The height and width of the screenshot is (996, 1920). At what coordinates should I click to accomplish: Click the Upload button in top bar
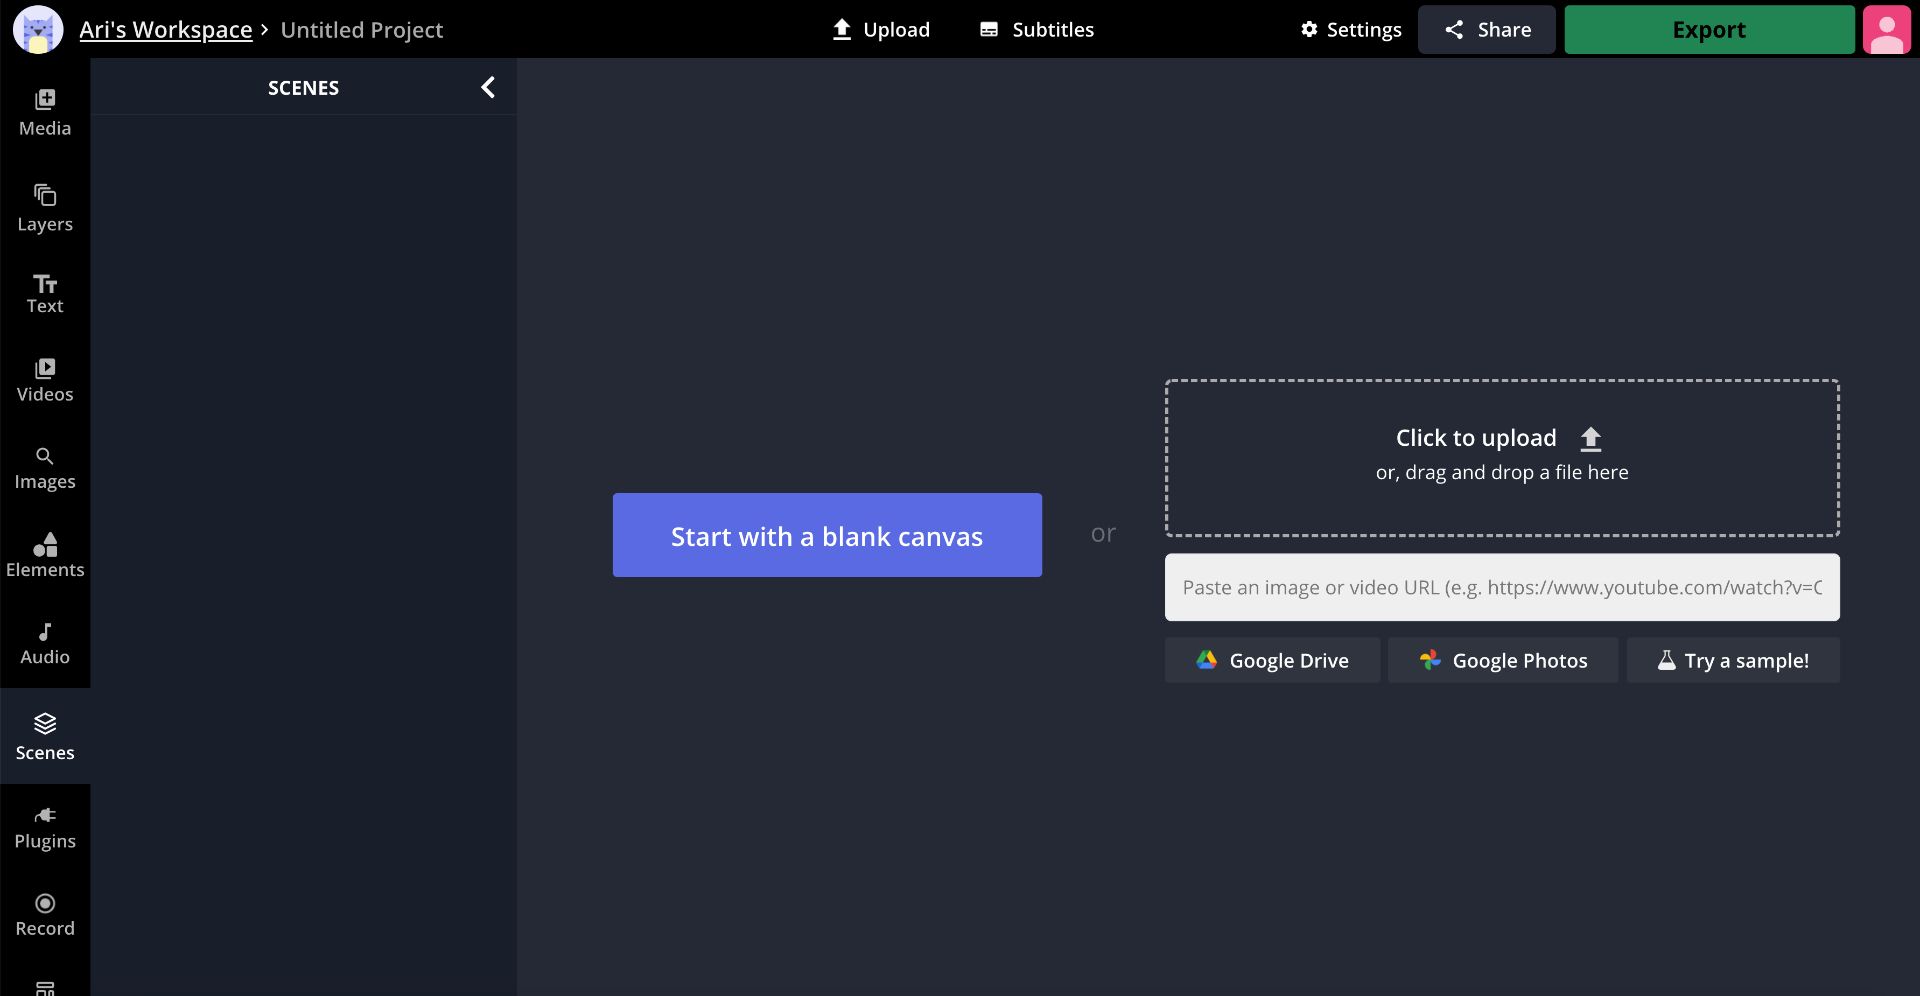click(x=881, y=30)
